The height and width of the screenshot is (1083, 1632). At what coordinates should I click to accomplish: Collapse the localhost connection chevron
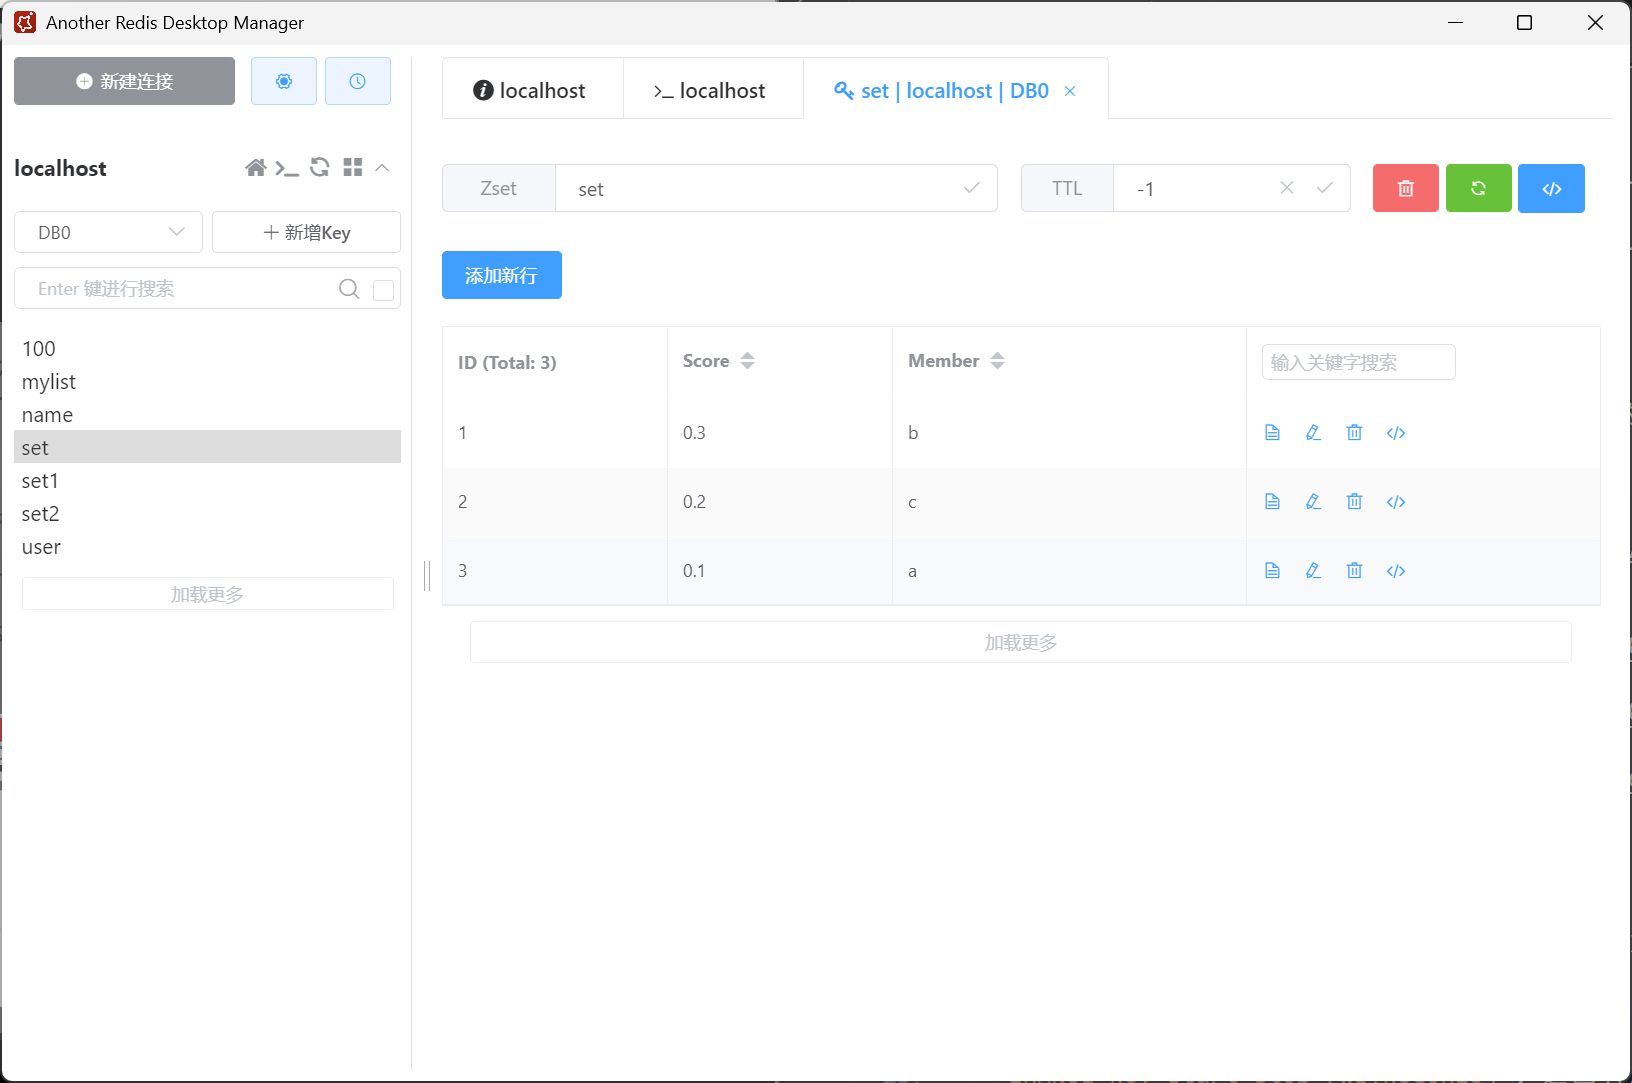tap(382, 168)
